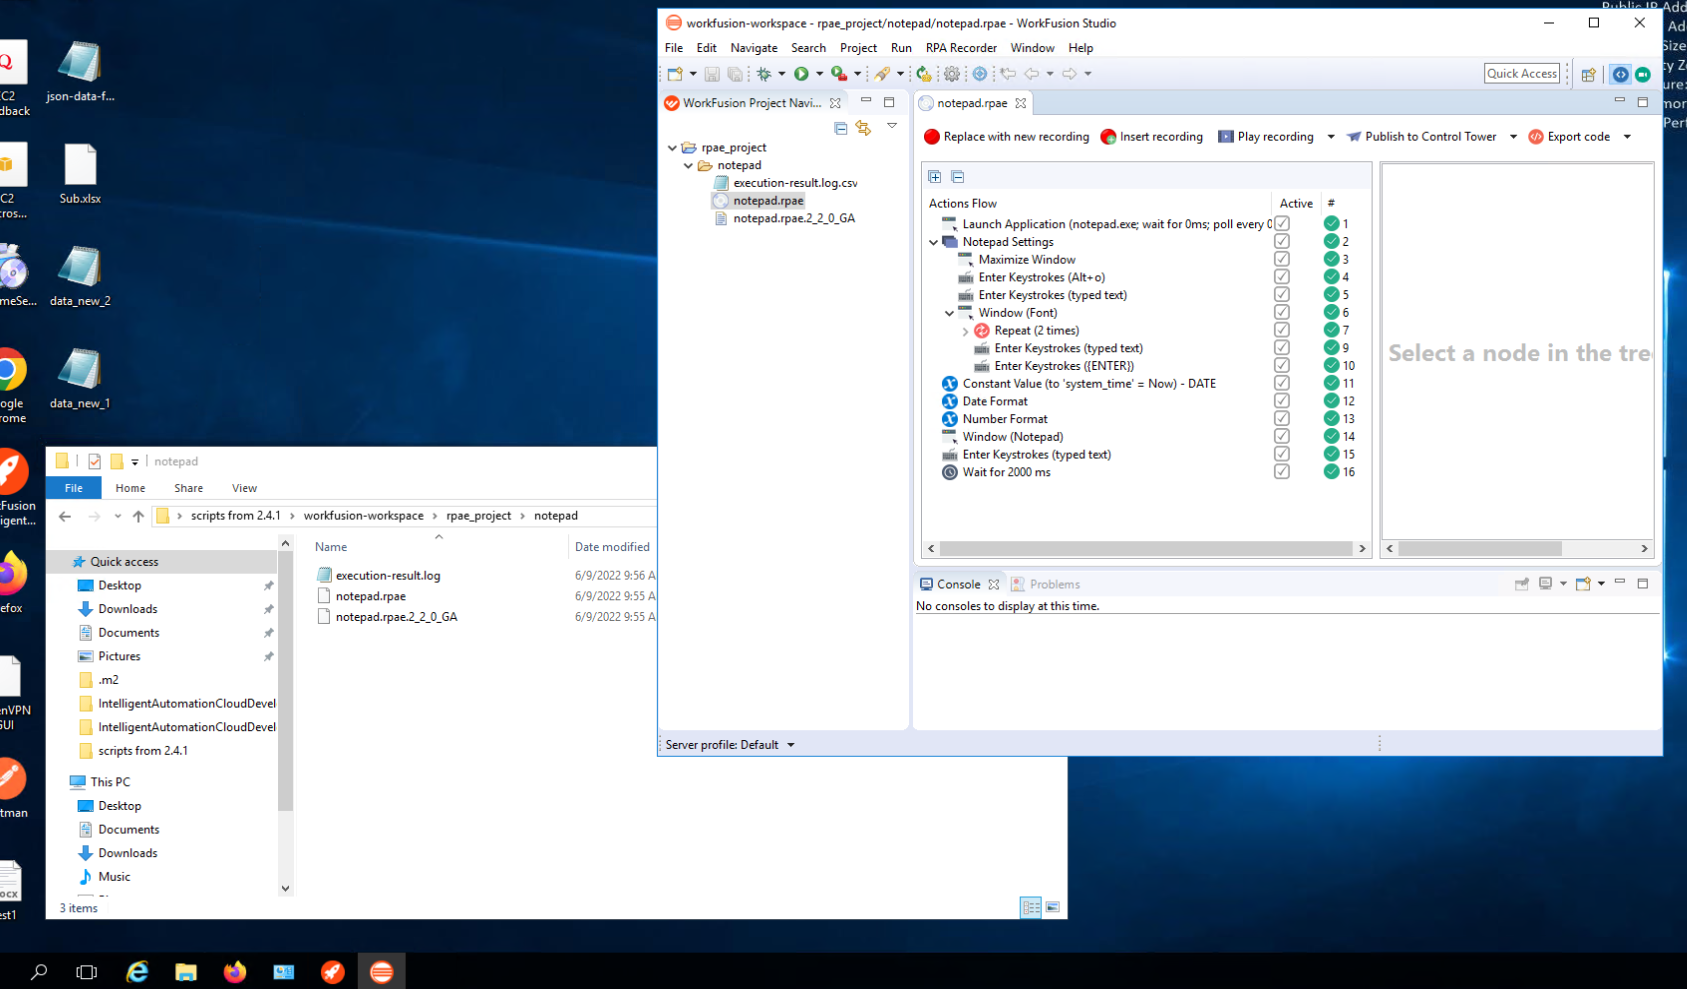Click Actions Flow horizontal scrollbar
Image resolution: width=1687 pixels, height=989 pixels.
pyautogui.click(x=1146, y=549)
